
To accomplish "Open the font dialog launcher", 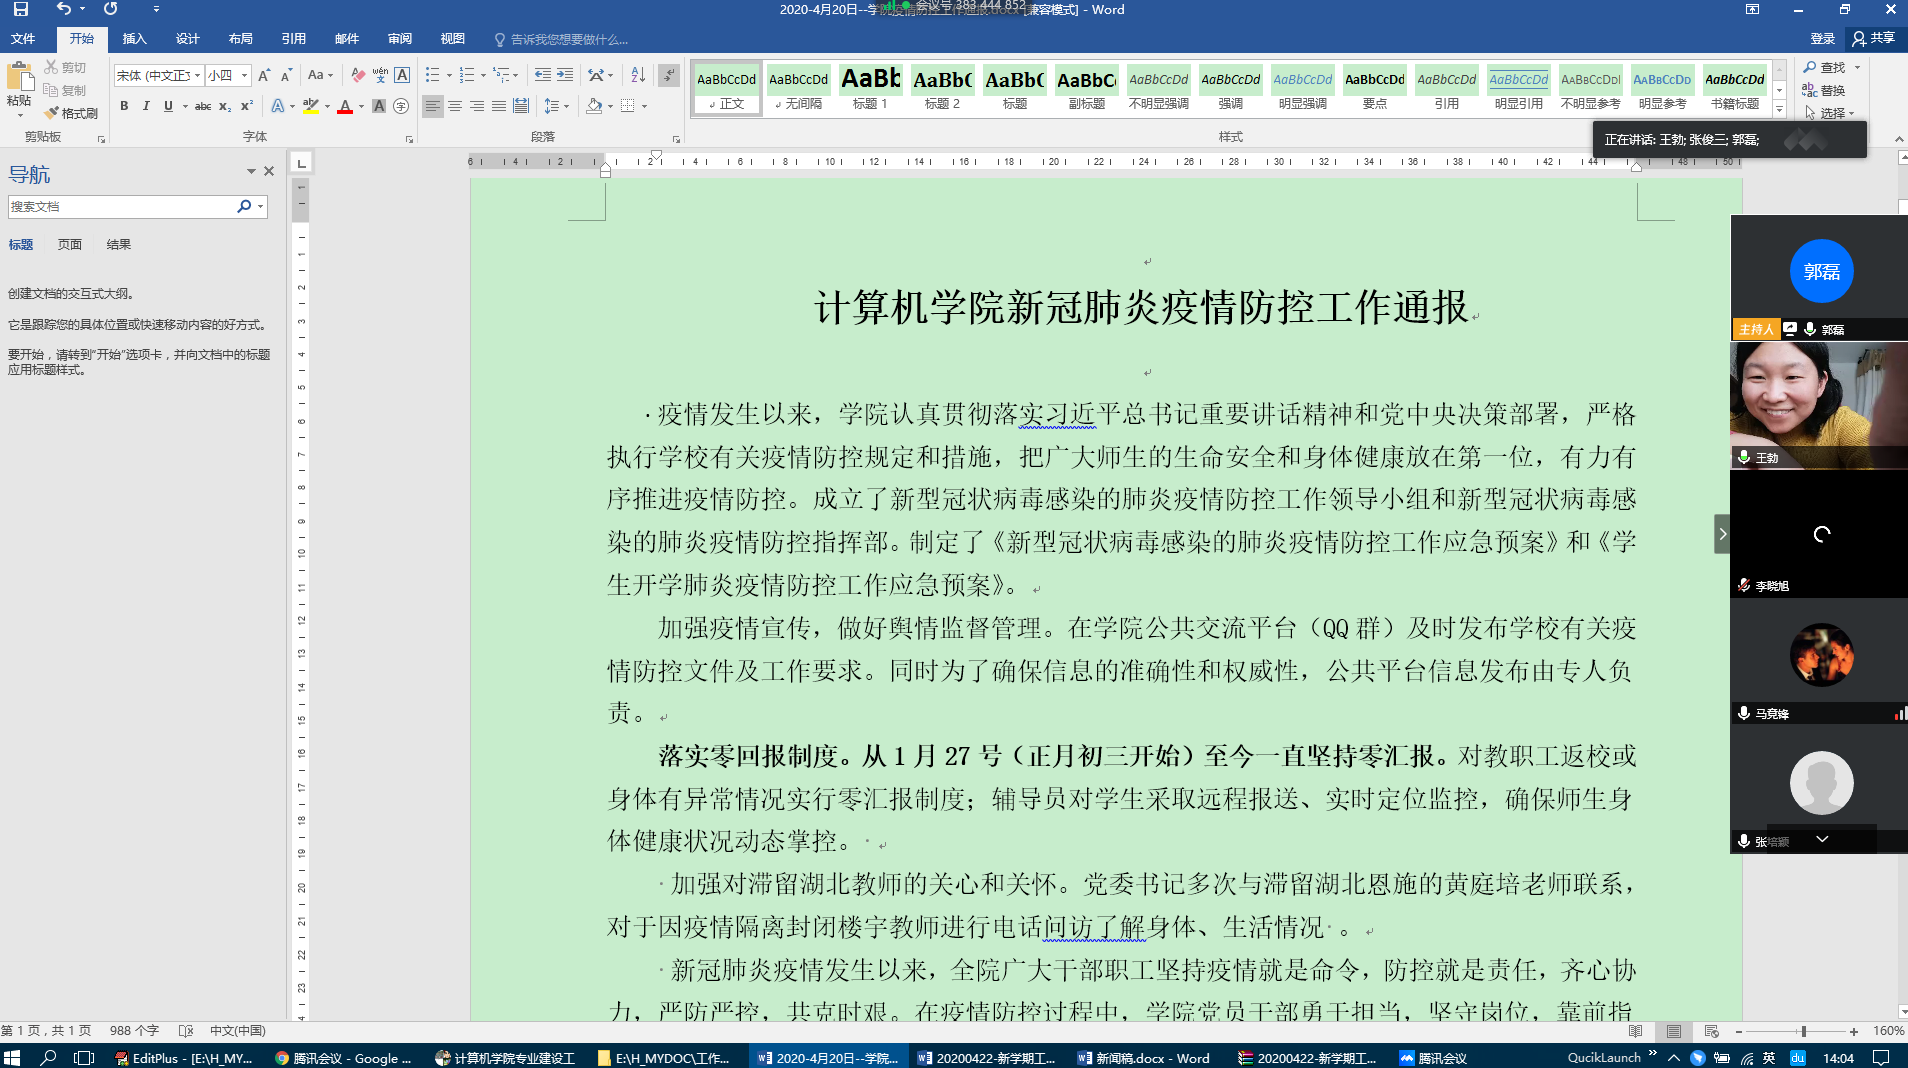I will tap(409, 139).
